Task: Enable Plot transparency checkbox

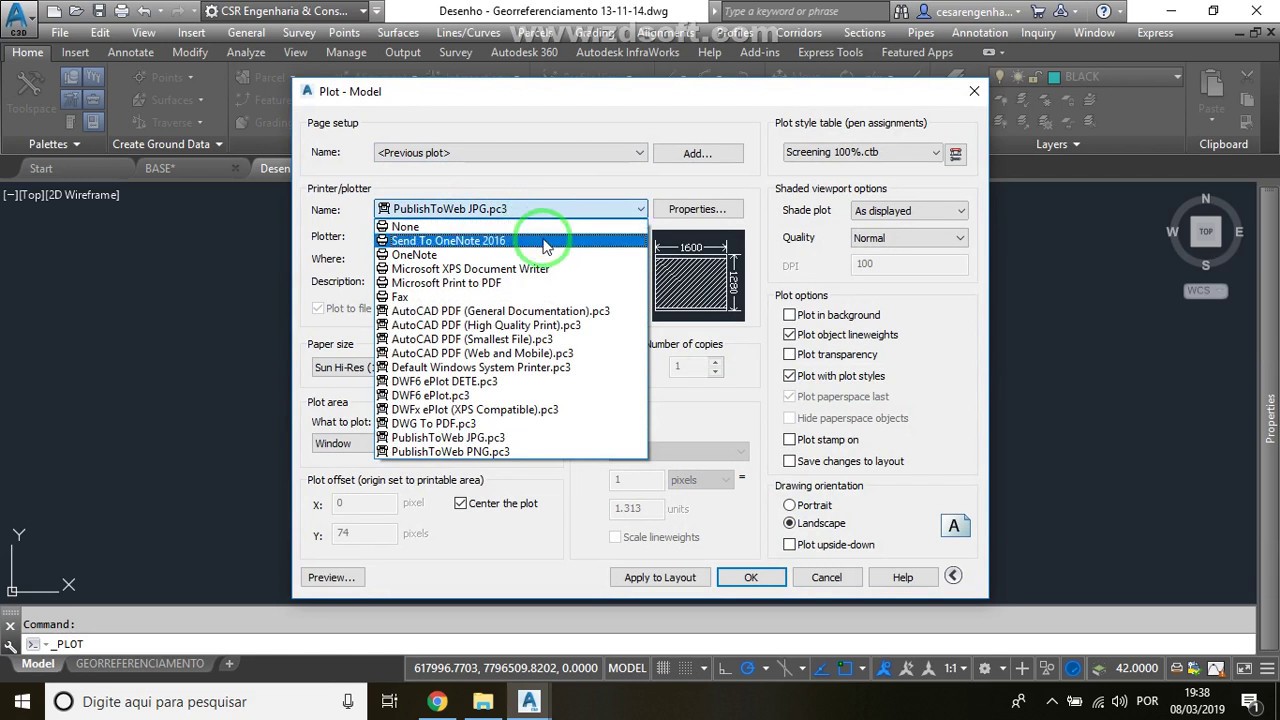Action: 789,354
